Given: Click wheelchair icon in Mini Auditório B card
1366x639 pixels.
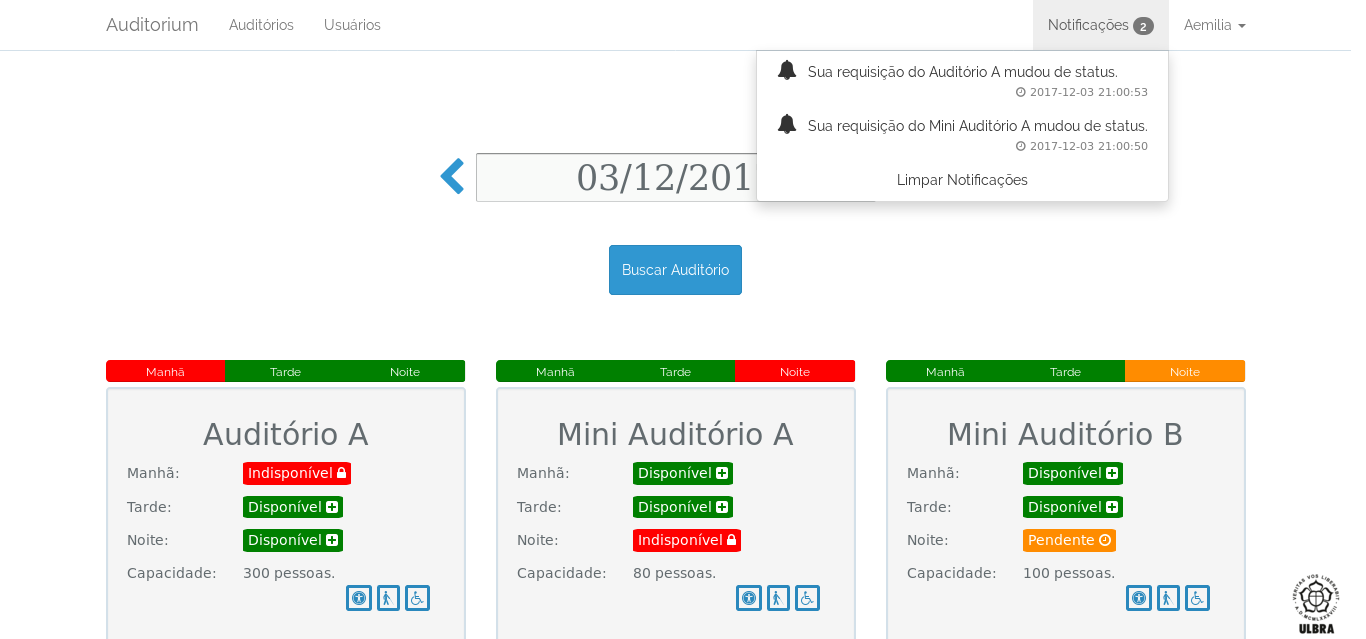Looking at the screenshot, I should (1197, 598).
